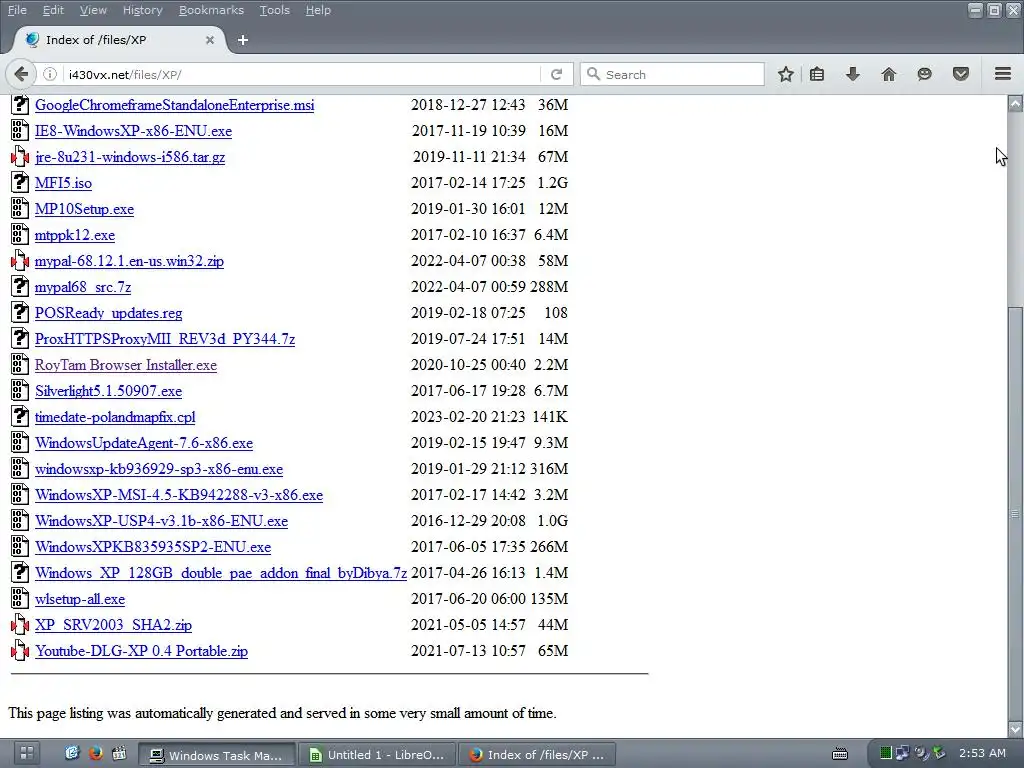
Task: Click the mtppk12.exe link
Action: tap(74, 234)
